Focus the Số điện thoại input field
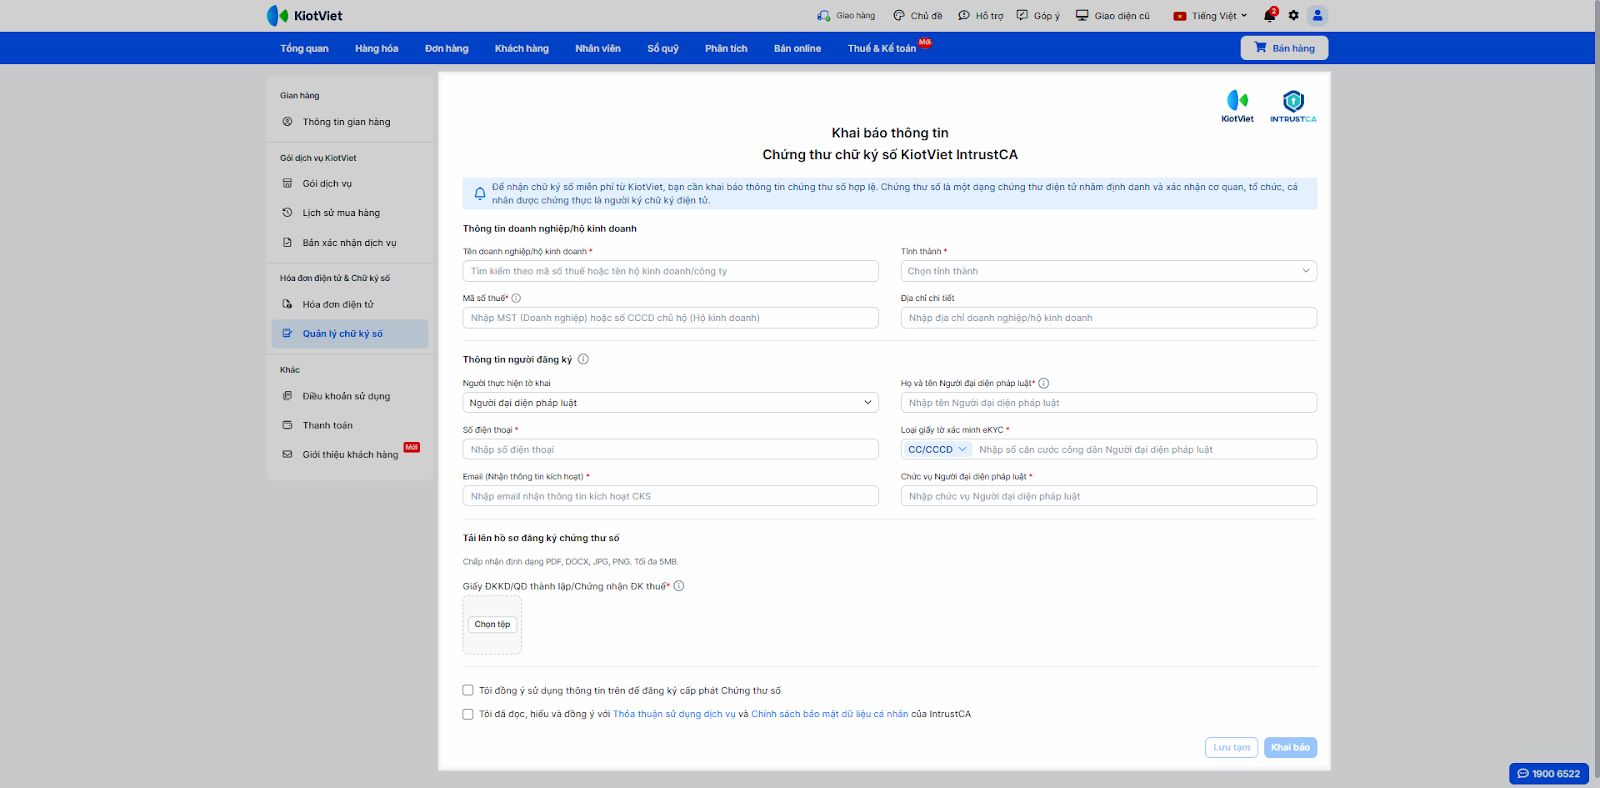The height and width of the screenshot is (788, 1600). pos(671,450)
